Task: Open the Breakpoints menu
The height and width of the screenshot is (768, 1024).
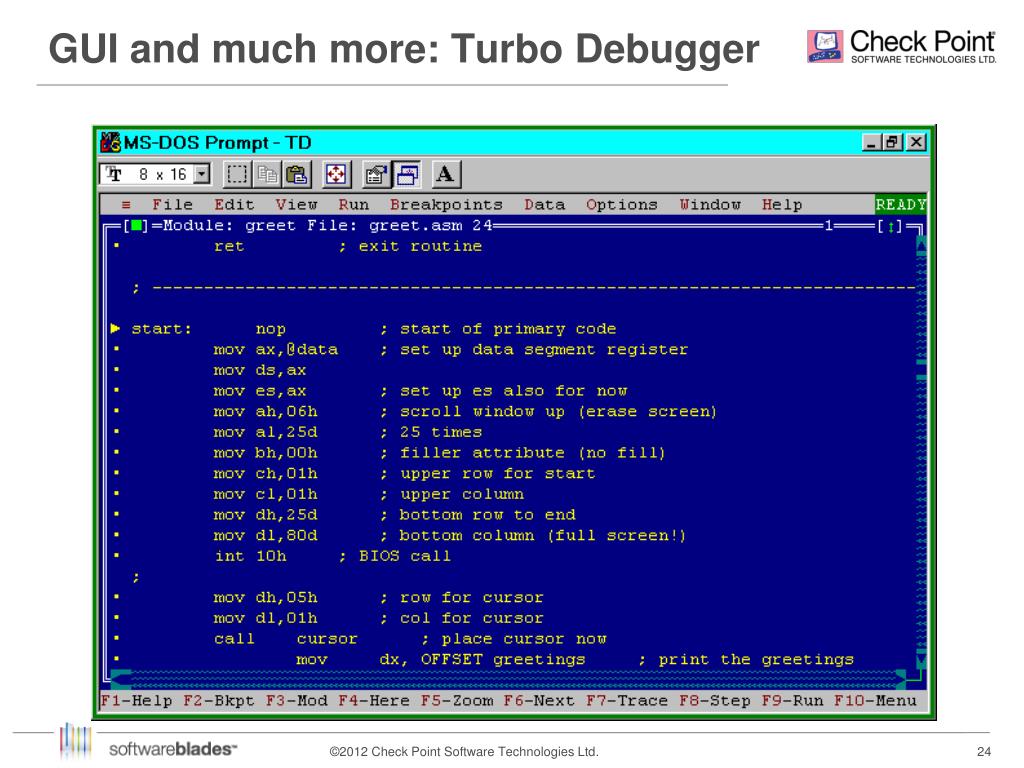Action: pyautogui.click(x=446, y=205)
